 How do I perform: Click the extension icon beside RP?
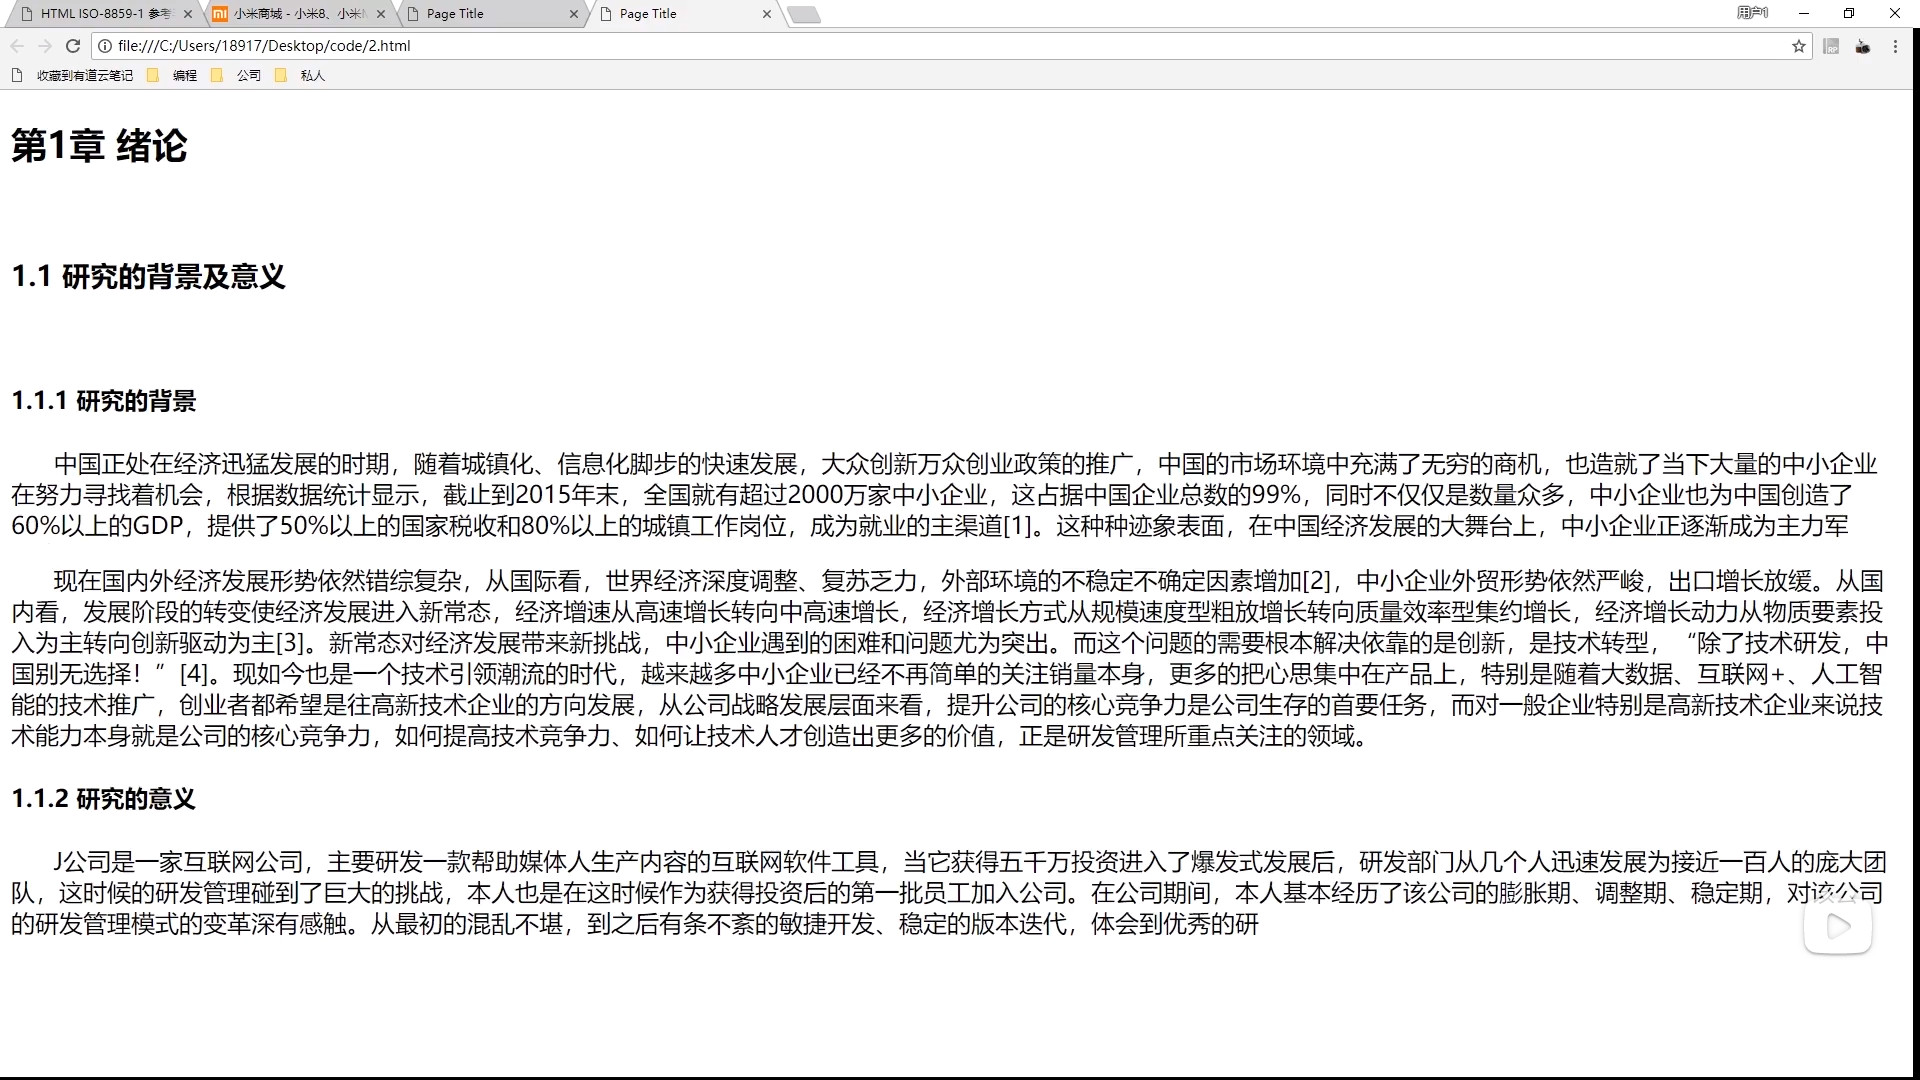(1862, 46)
